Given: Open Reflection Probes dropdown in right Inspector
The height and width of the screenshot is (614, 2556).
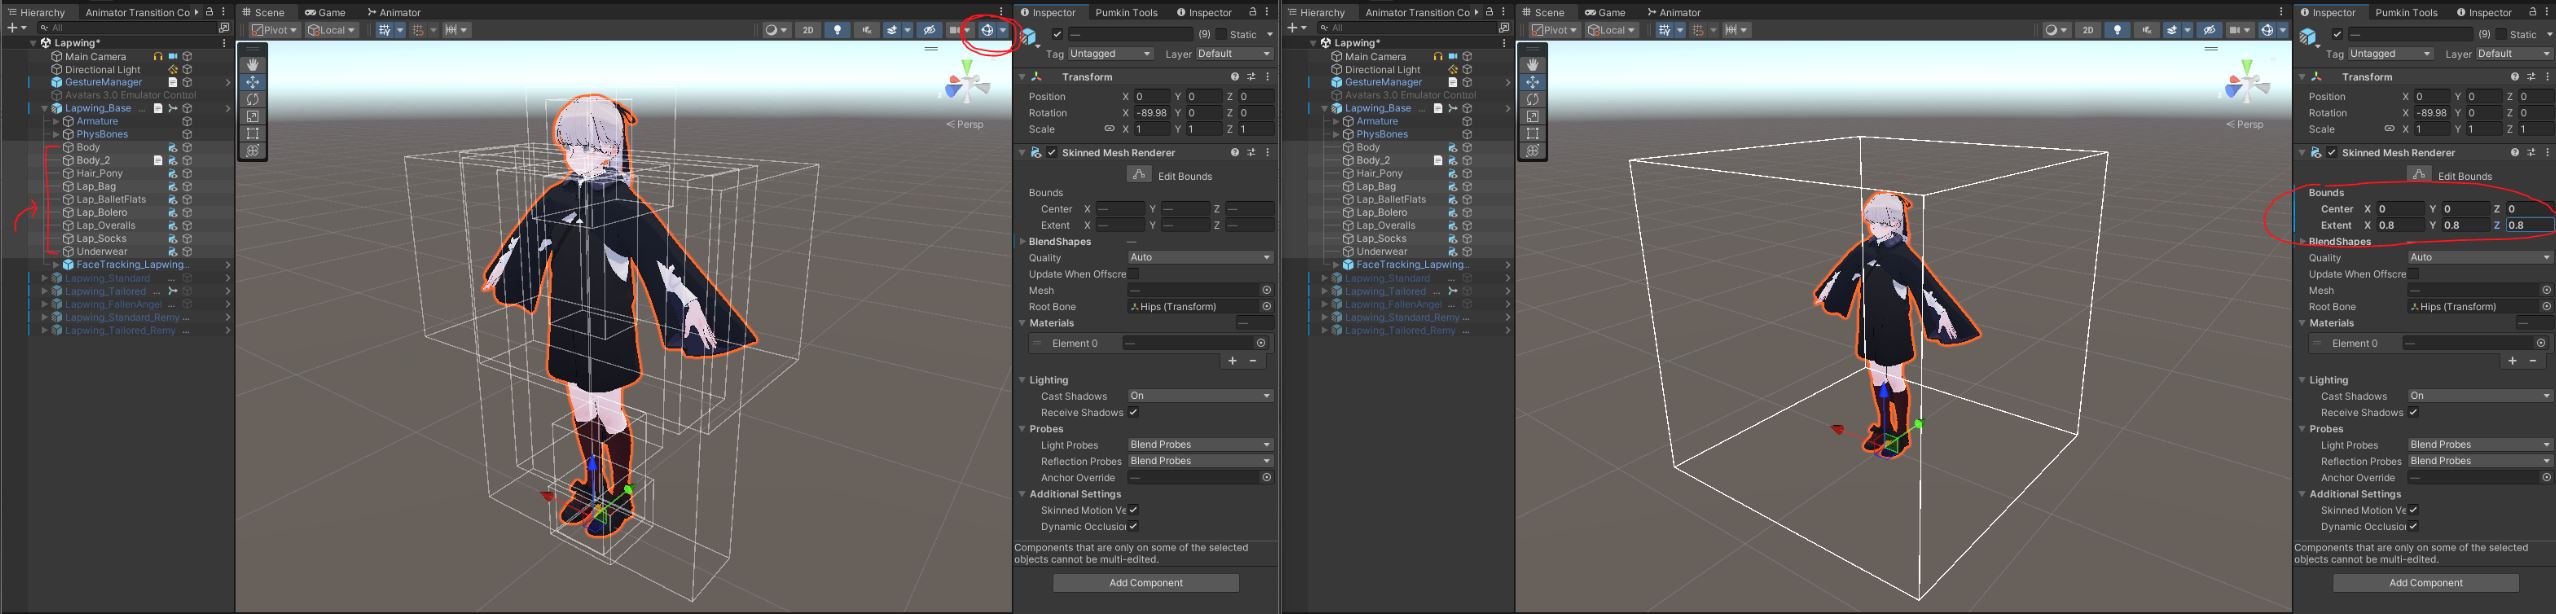Looking at the screenshot, I should 2480,461.
